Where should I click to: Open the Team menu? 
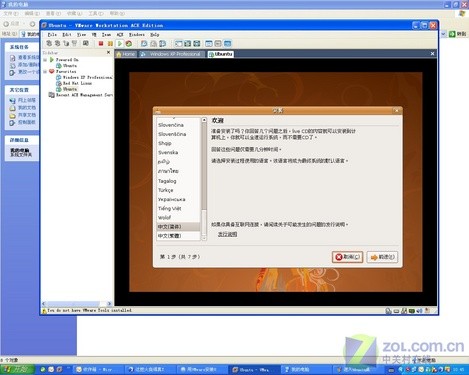coord(106,34)
